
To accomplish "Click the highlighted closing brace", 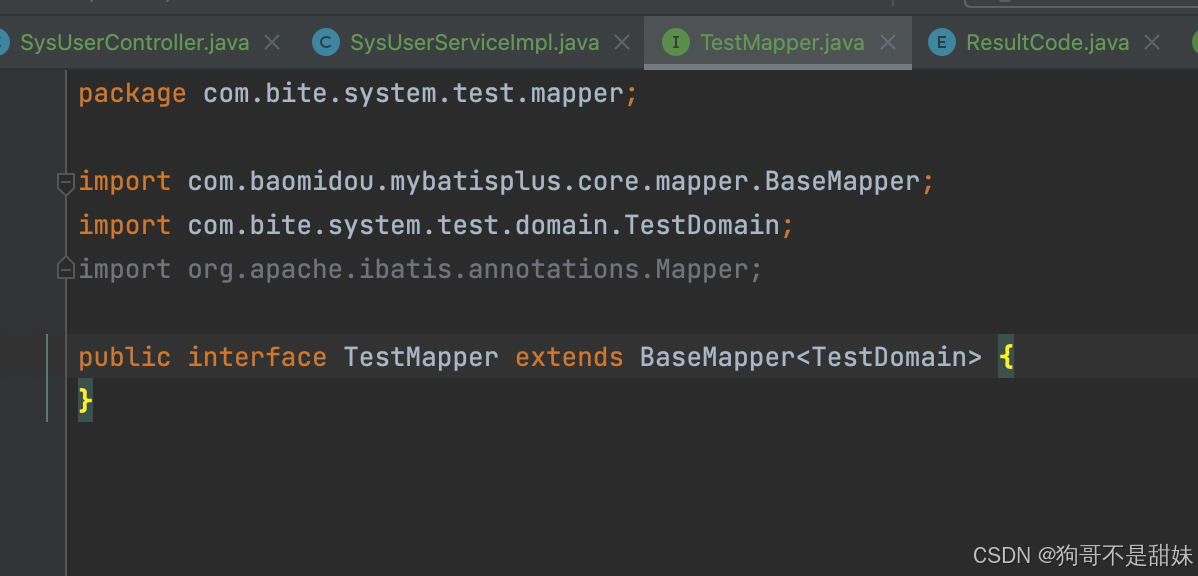I will point(85,400).
